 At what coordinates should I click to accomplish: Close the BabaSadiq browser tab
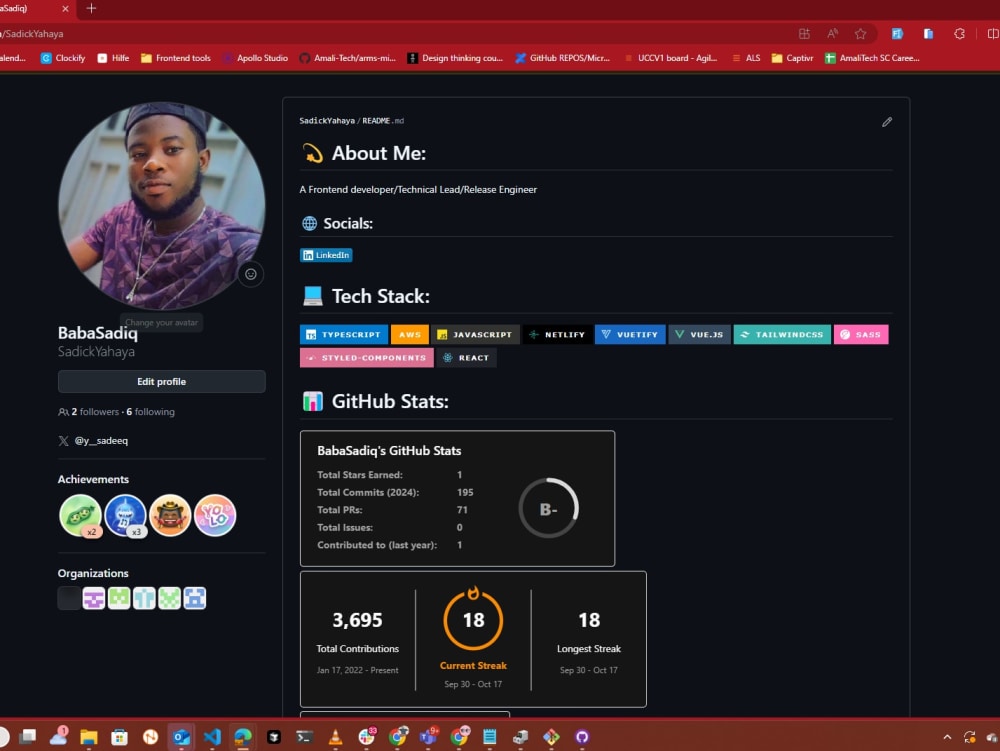pos(65,8)
